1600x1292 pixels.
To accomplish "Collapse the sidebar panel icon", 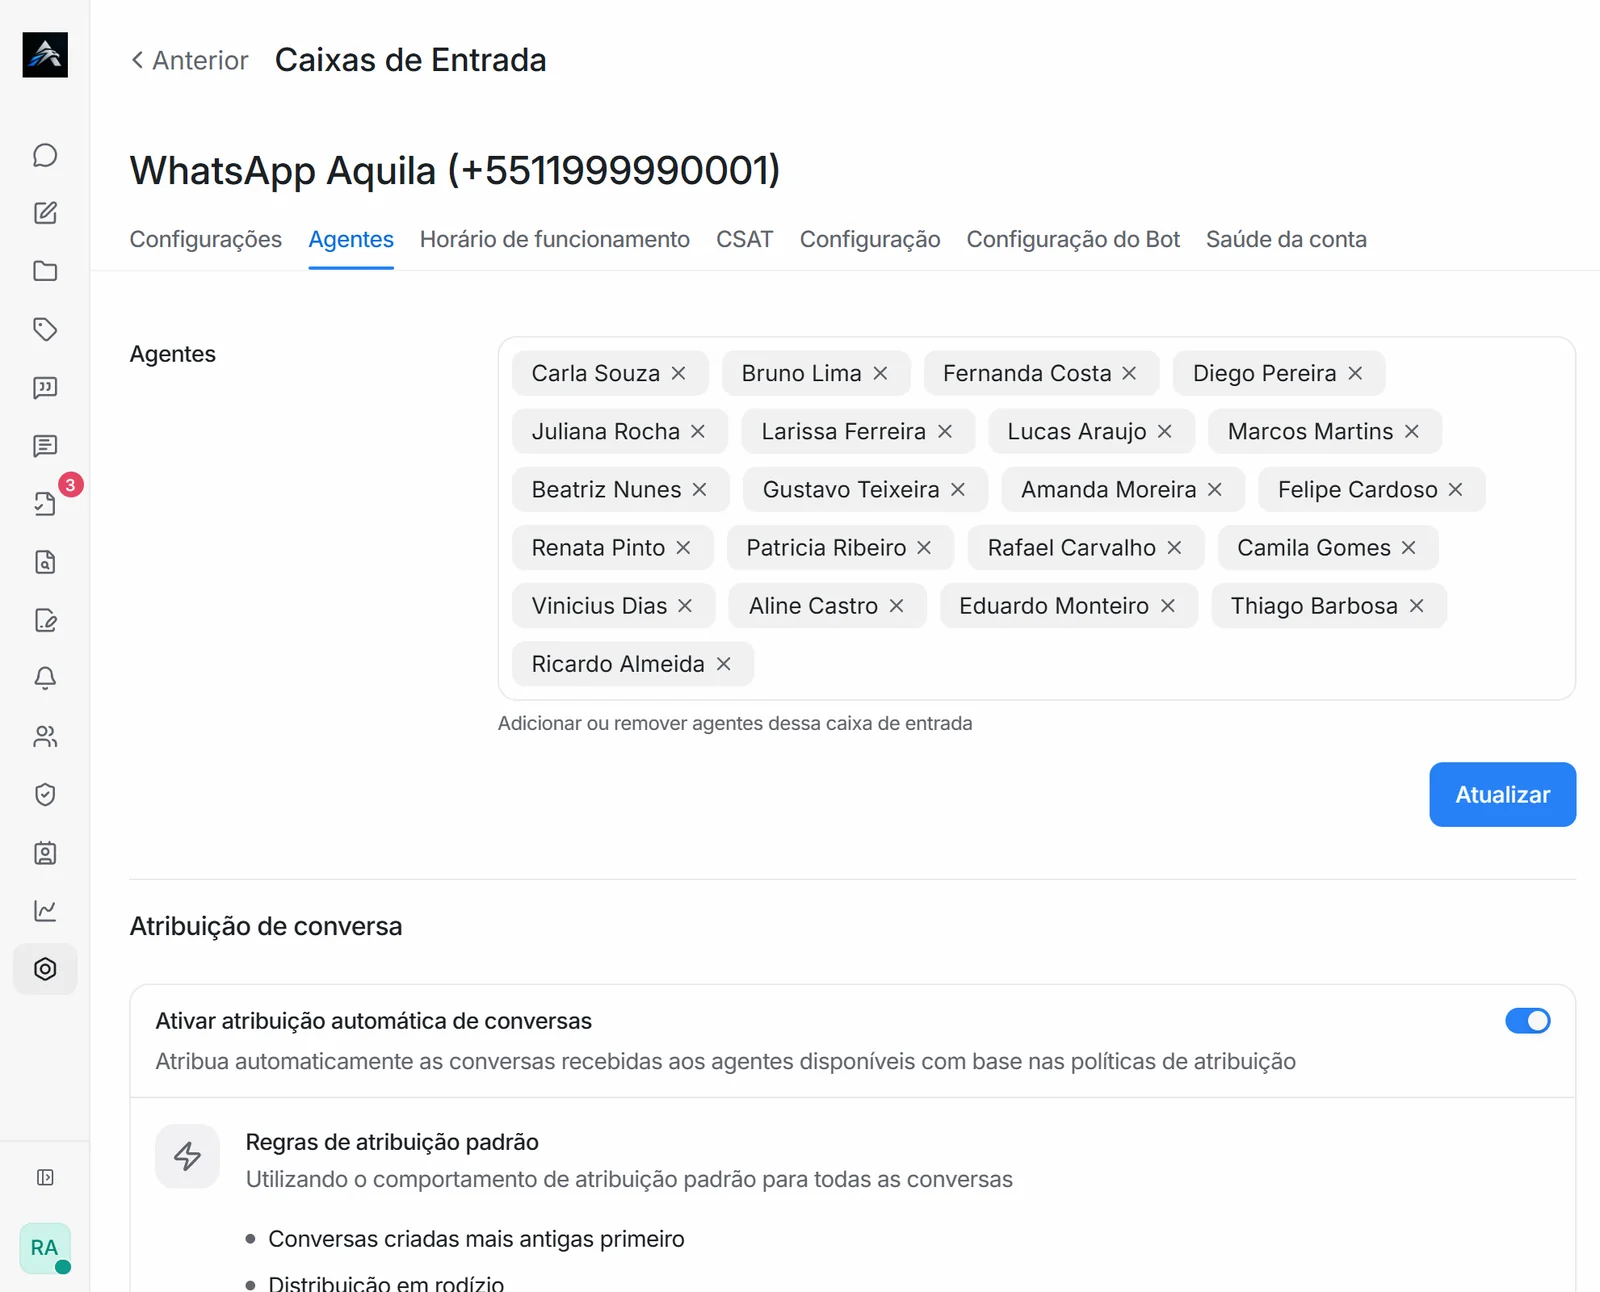I will tap(45, 1177).
